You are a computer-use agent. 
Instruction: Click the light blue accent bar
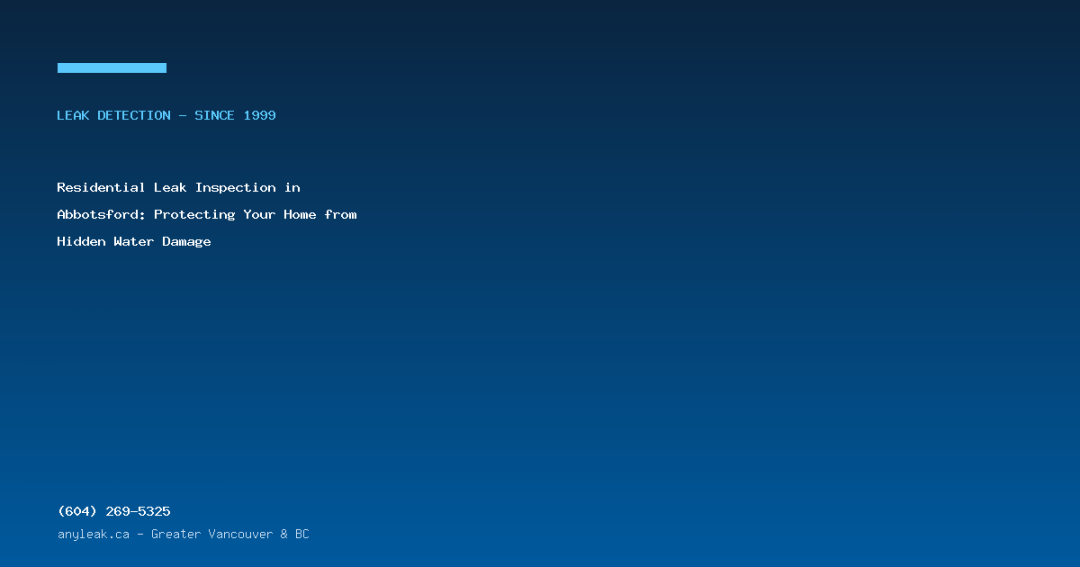[112, 68]
